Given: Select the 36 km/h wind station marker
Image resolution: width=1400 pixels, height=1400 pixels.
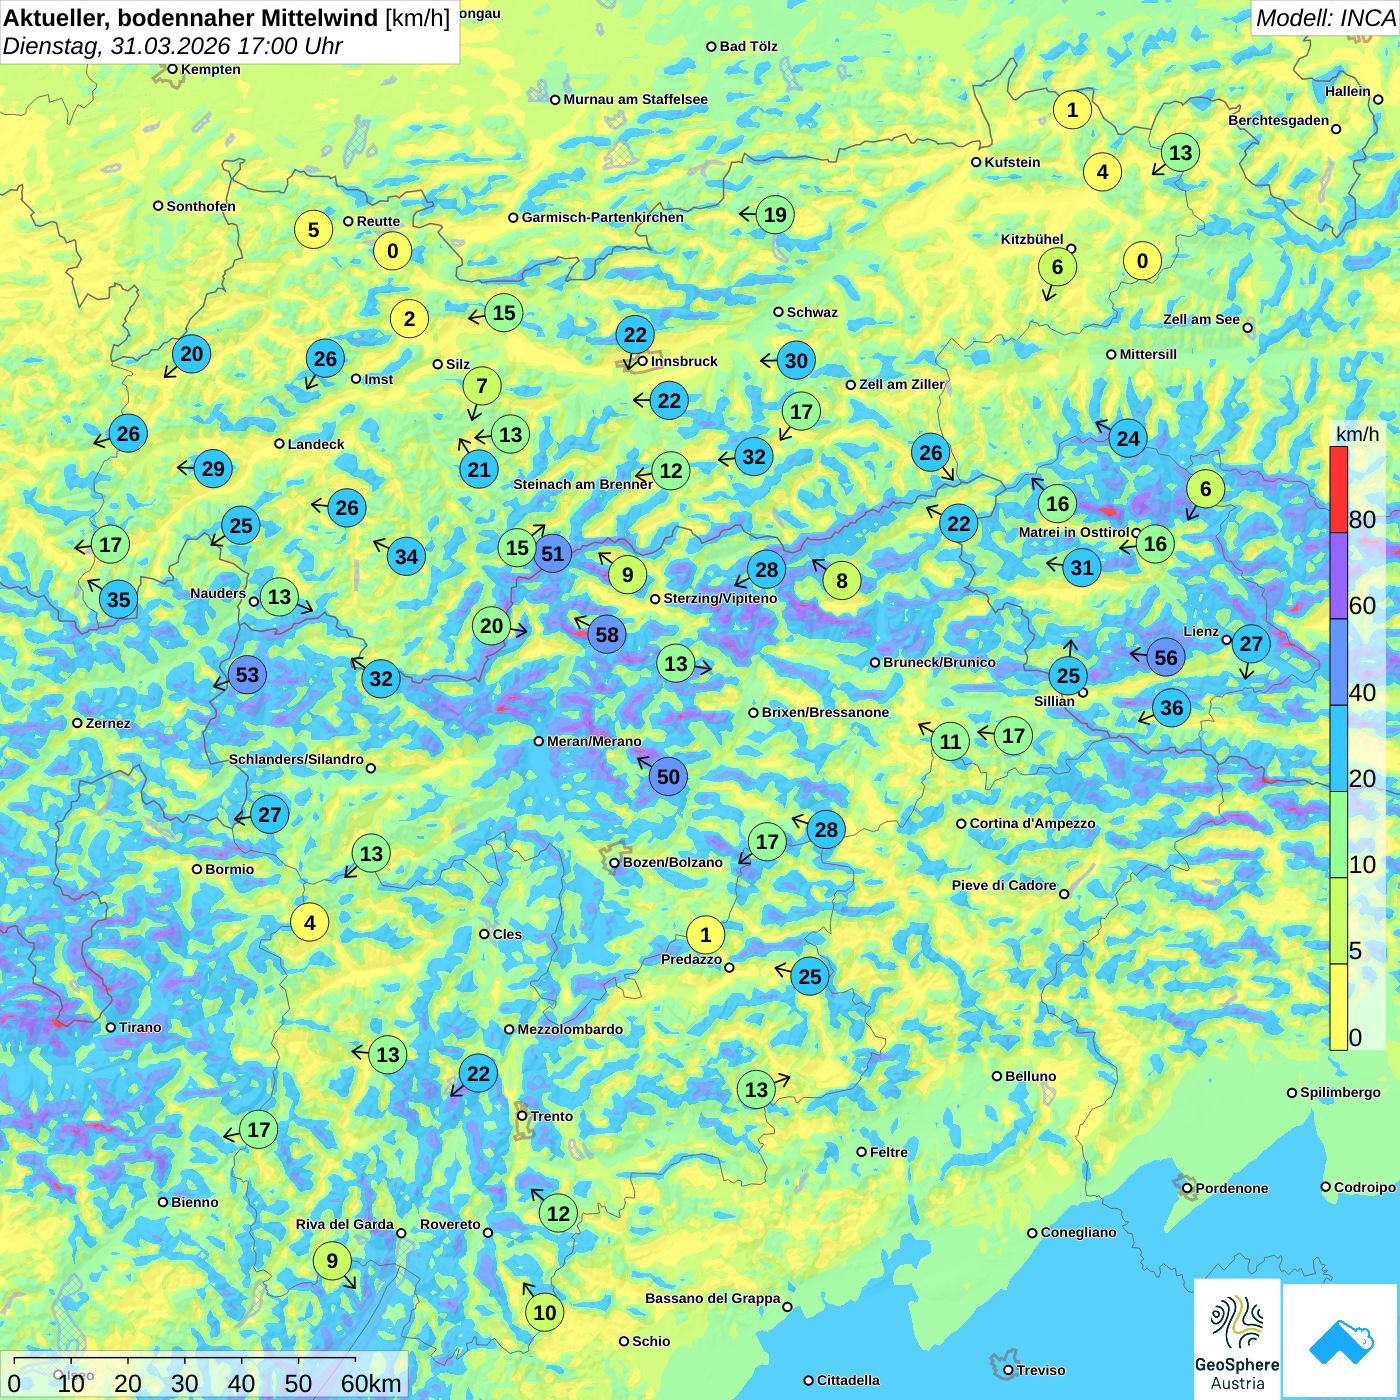Looking at the screenshot, I should point(1171,708).
